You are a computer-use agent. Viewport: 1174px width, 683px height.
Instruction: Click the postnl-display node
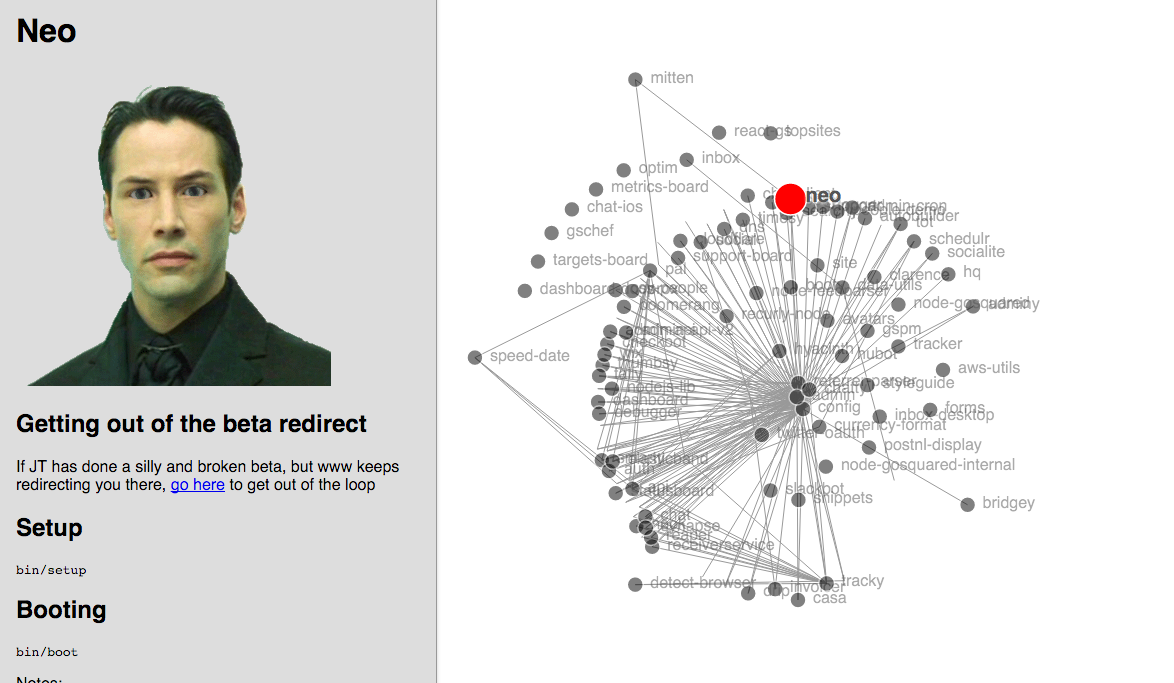[869, 447]
